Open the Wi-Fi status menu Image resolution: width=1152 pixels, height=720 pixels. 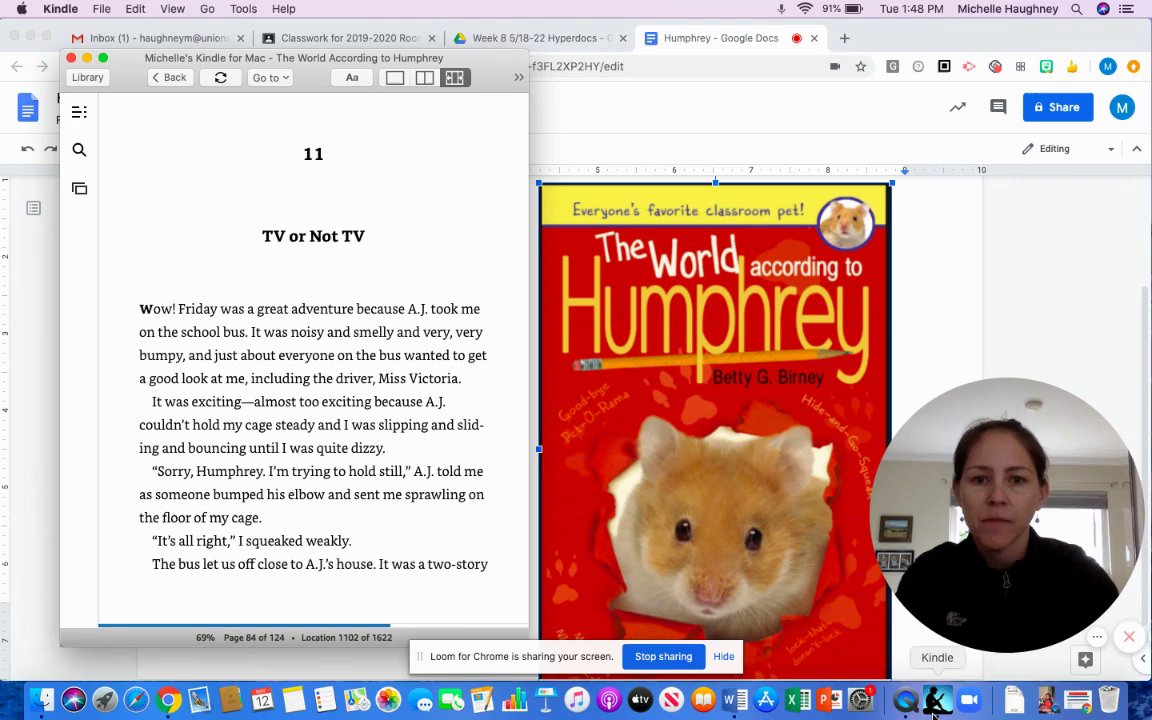pyautogui.click(x=805, y=9)
